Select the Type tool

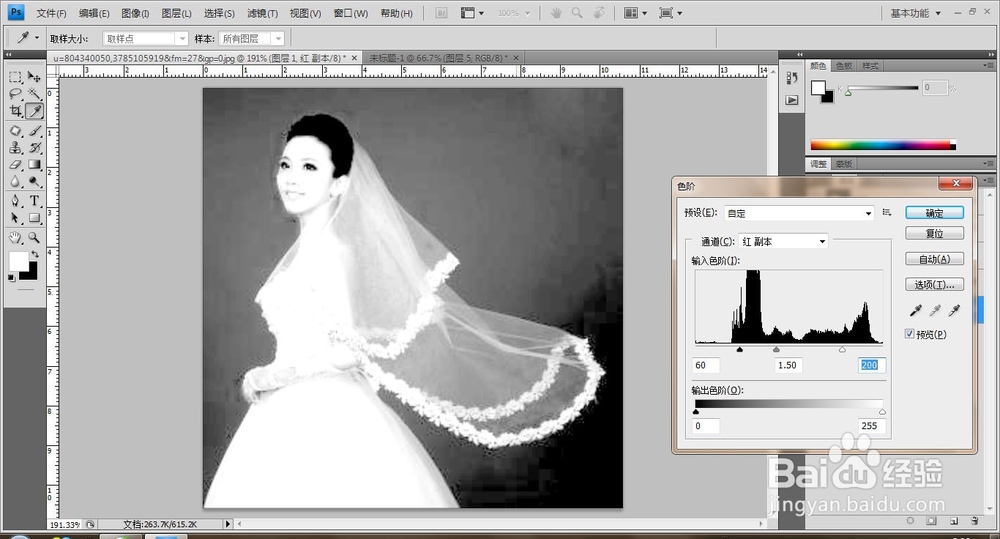[34, 201]
